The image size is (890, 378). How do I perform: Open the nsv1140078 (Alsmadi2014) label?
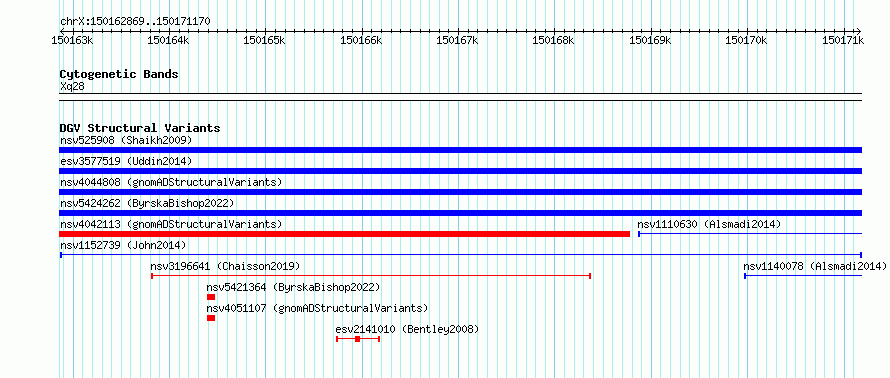point(815,266)
